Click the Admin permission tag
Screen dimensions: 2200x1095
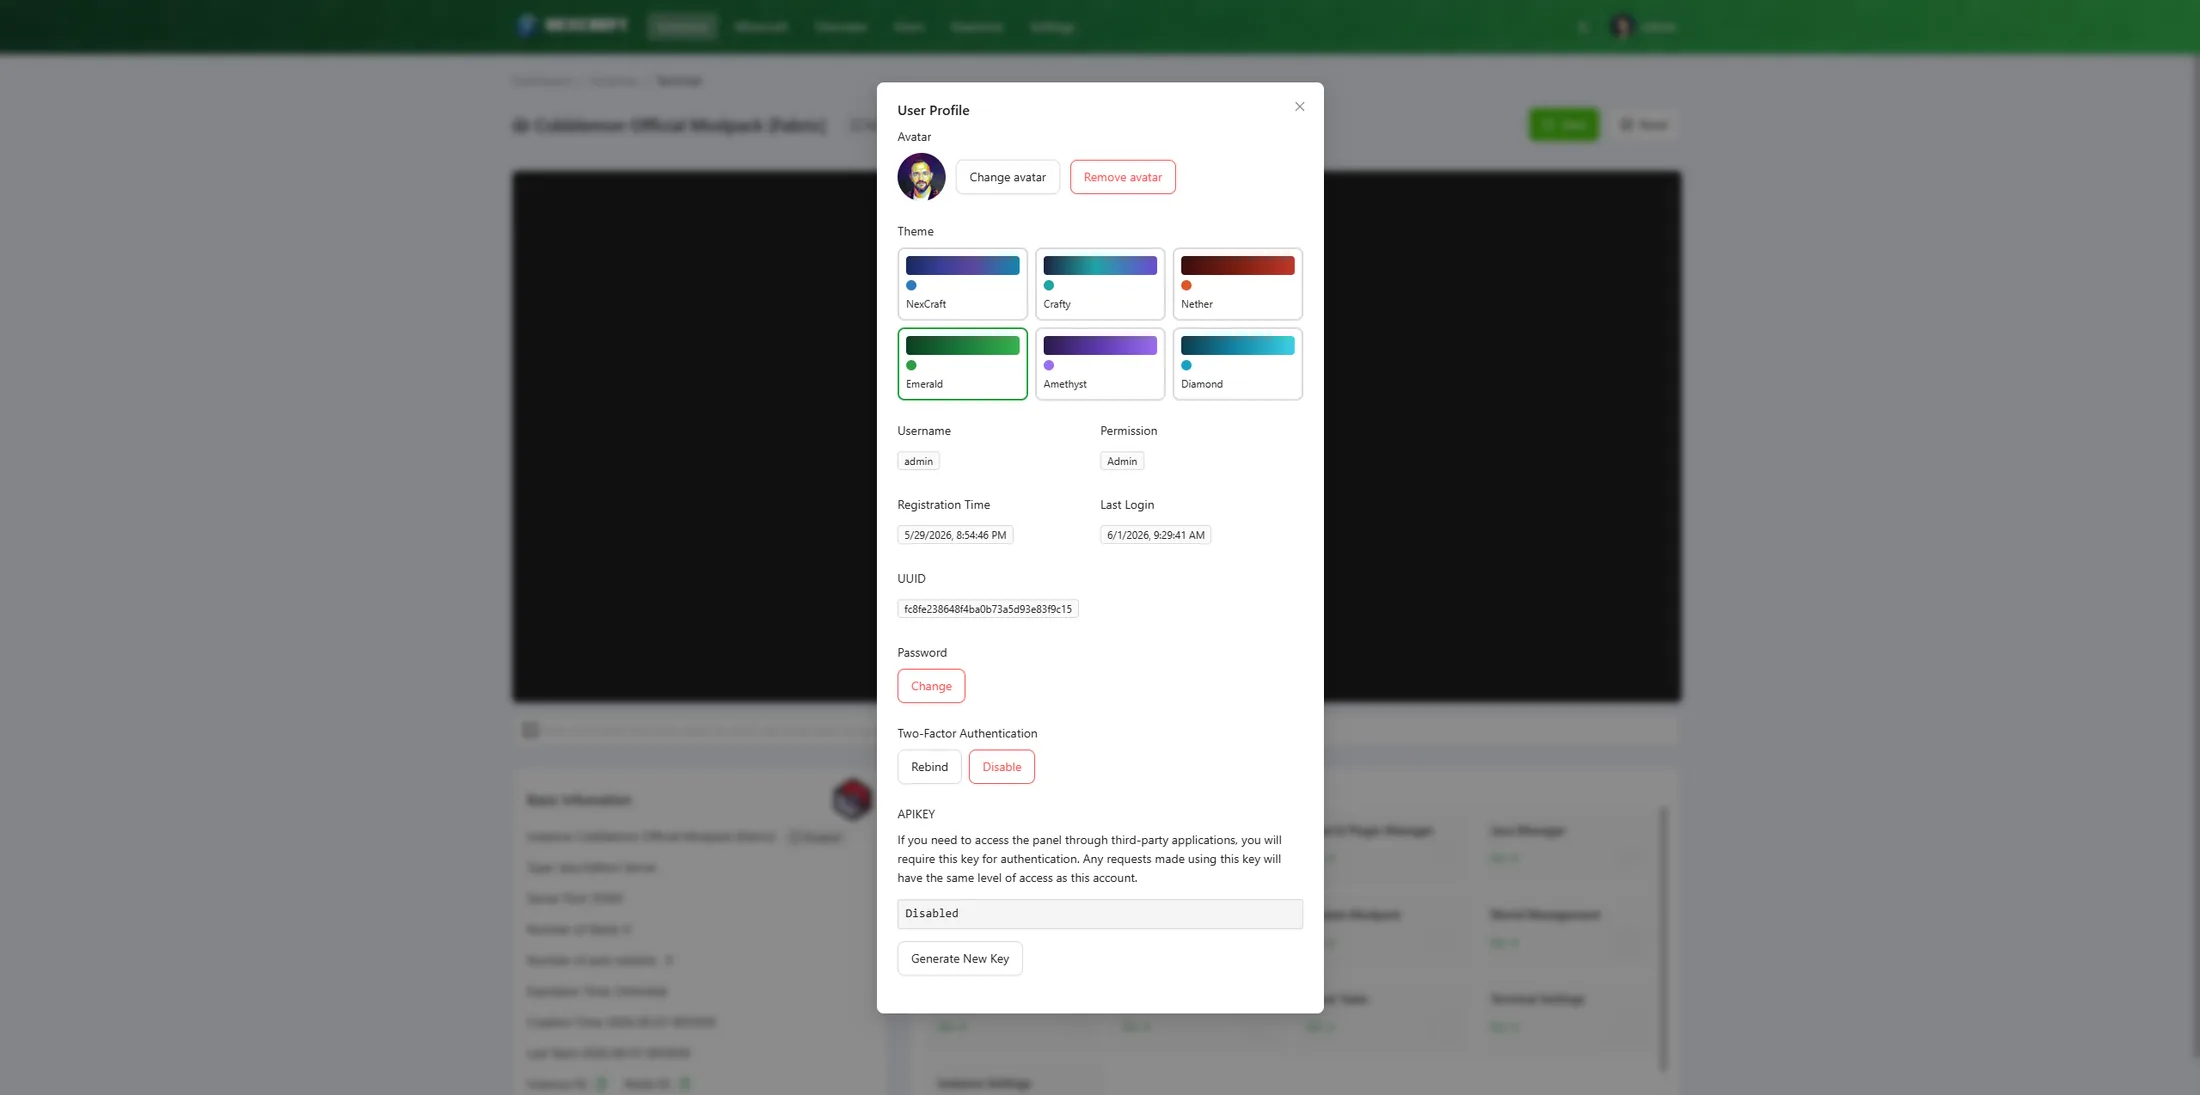pyautogui.click(x=1122, y=461)
